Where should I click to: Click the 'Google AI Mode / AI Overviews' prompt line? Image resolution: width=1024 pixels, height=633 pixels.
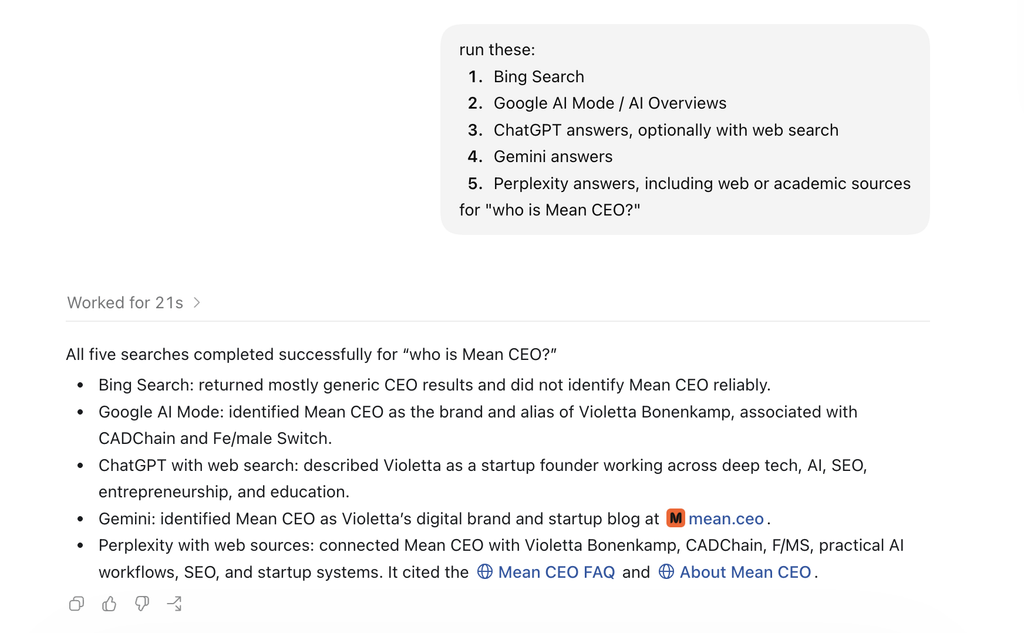[610, 103]
